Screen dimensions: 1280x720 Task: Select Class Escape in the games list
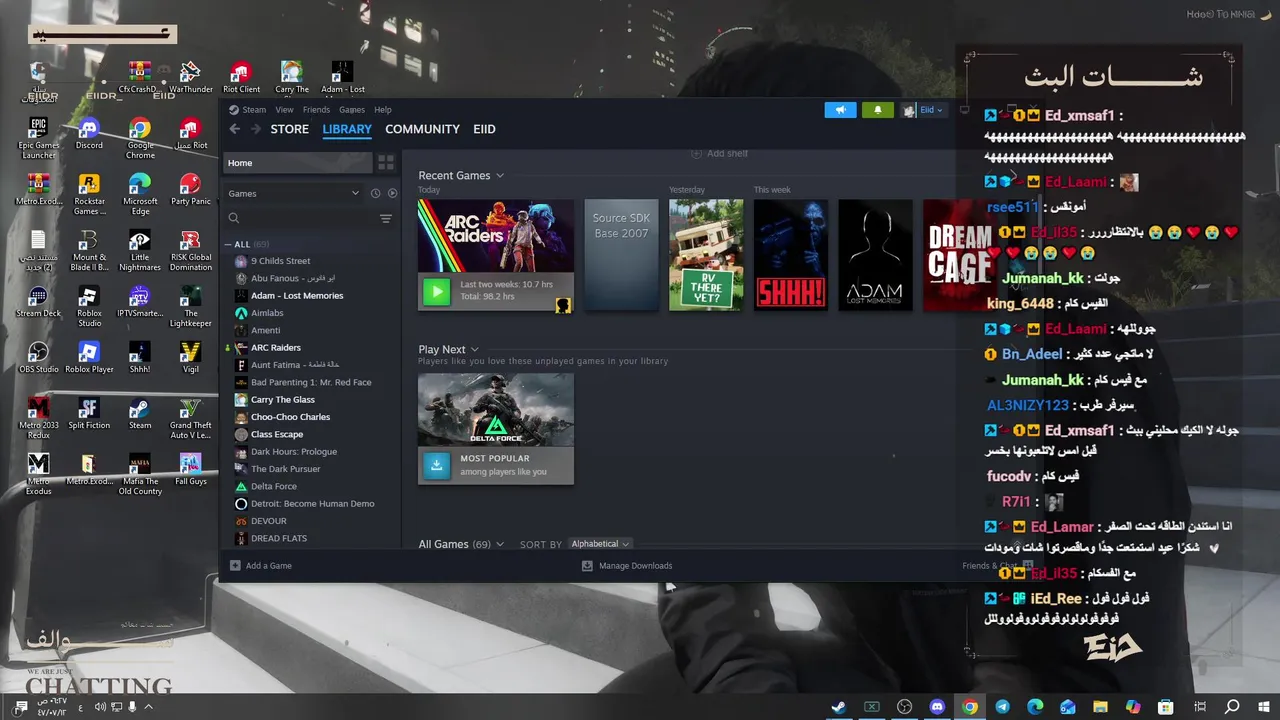click(x=277, y=434)
